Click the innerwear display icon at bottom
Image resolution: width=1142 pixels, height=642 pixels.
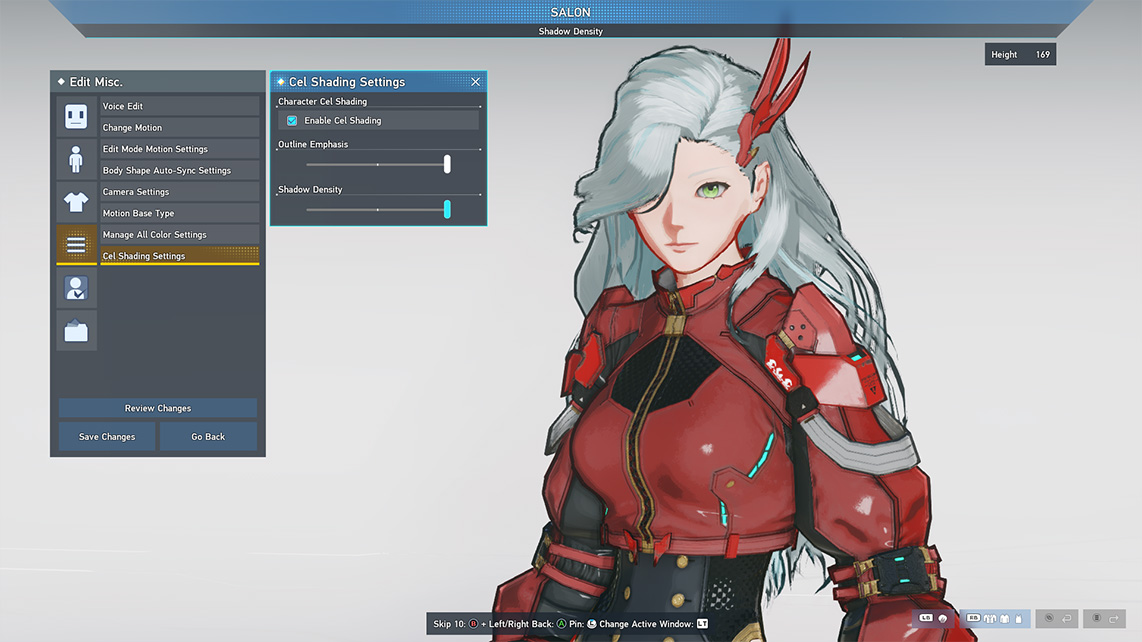pos(1019,618)
